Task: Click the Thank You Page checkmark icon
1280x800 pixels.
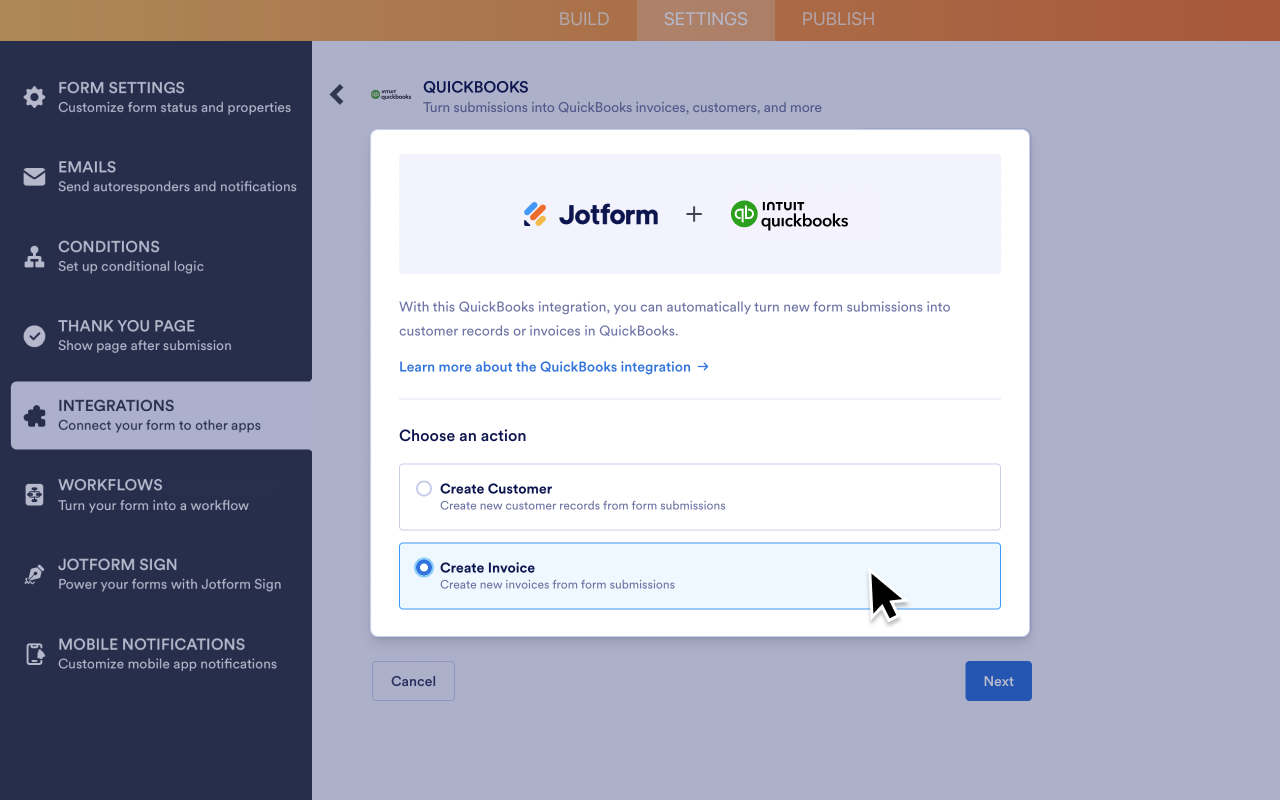Action: (x=33, y=334)
